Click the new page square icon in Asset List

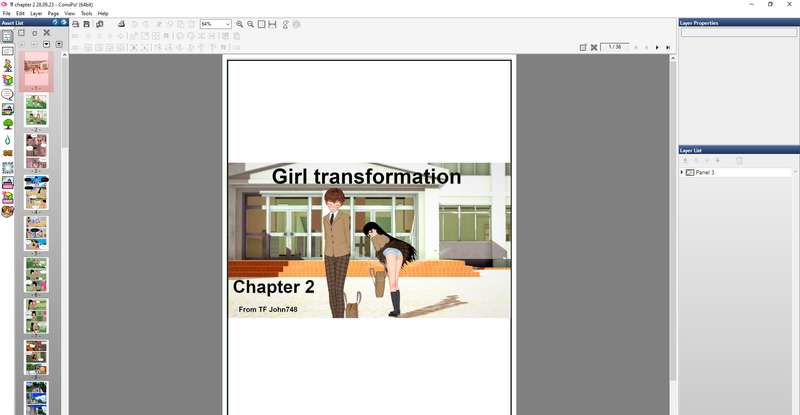click(x=21, y=33)
